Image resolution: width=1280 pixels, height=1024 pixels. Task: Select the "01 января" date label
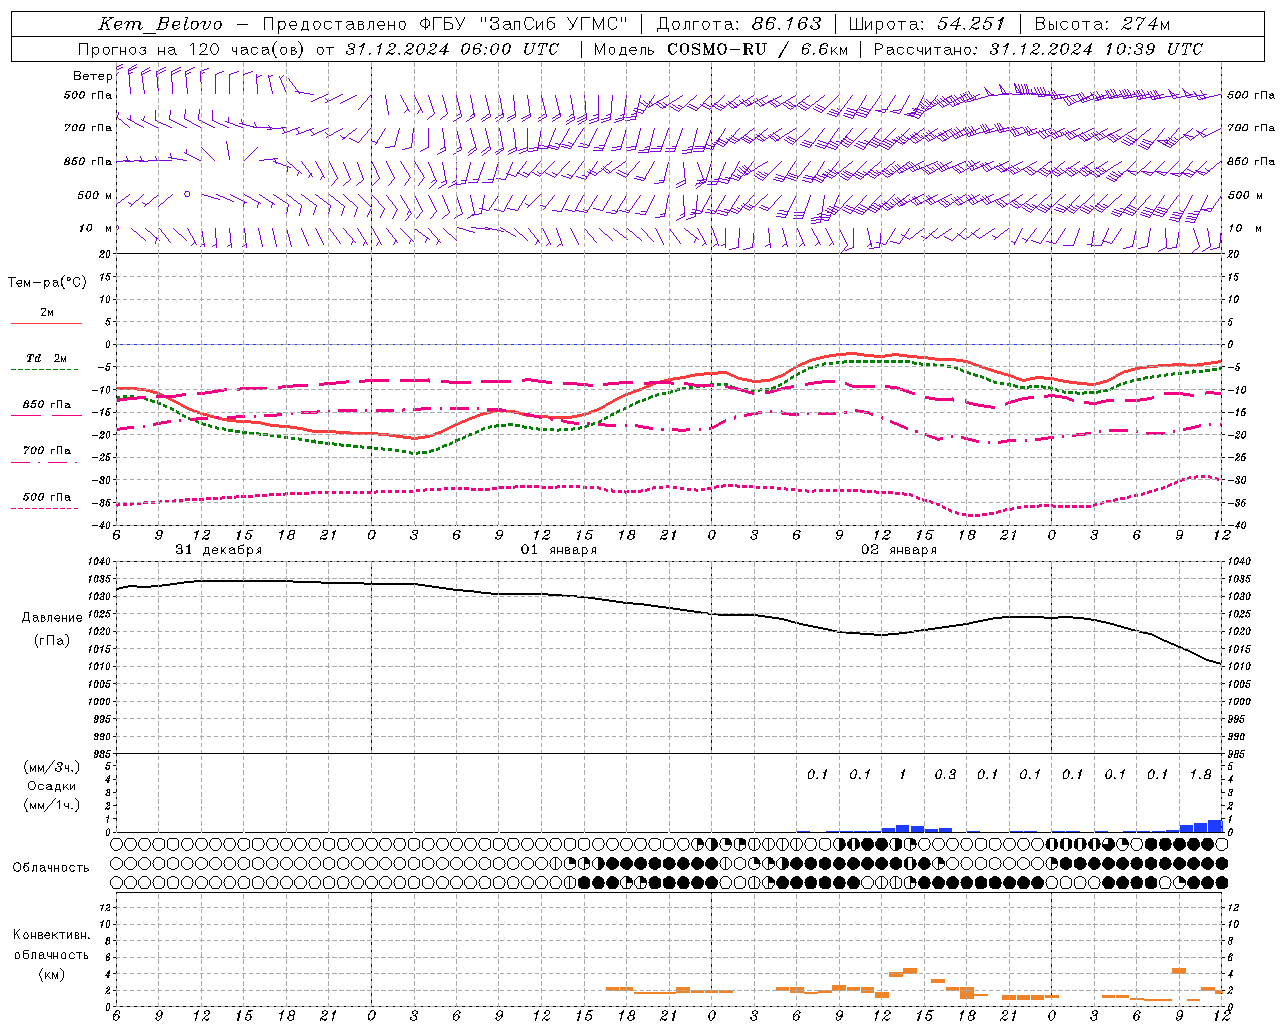(x=559, y=550)
